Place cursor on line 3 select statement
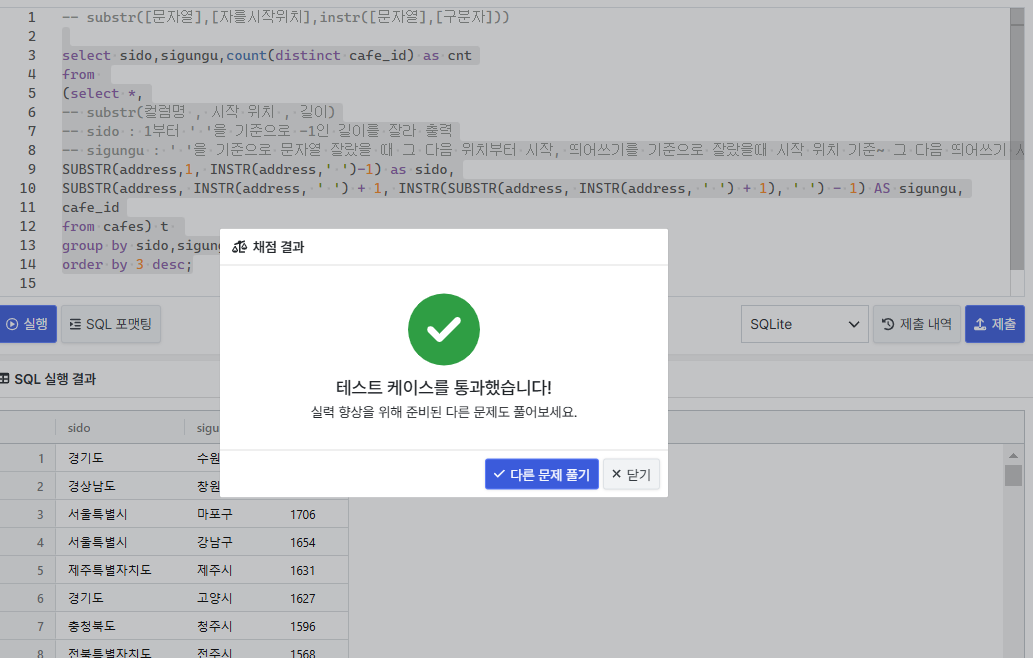This screenshot has height=658, width=1033. coord(267,55)
